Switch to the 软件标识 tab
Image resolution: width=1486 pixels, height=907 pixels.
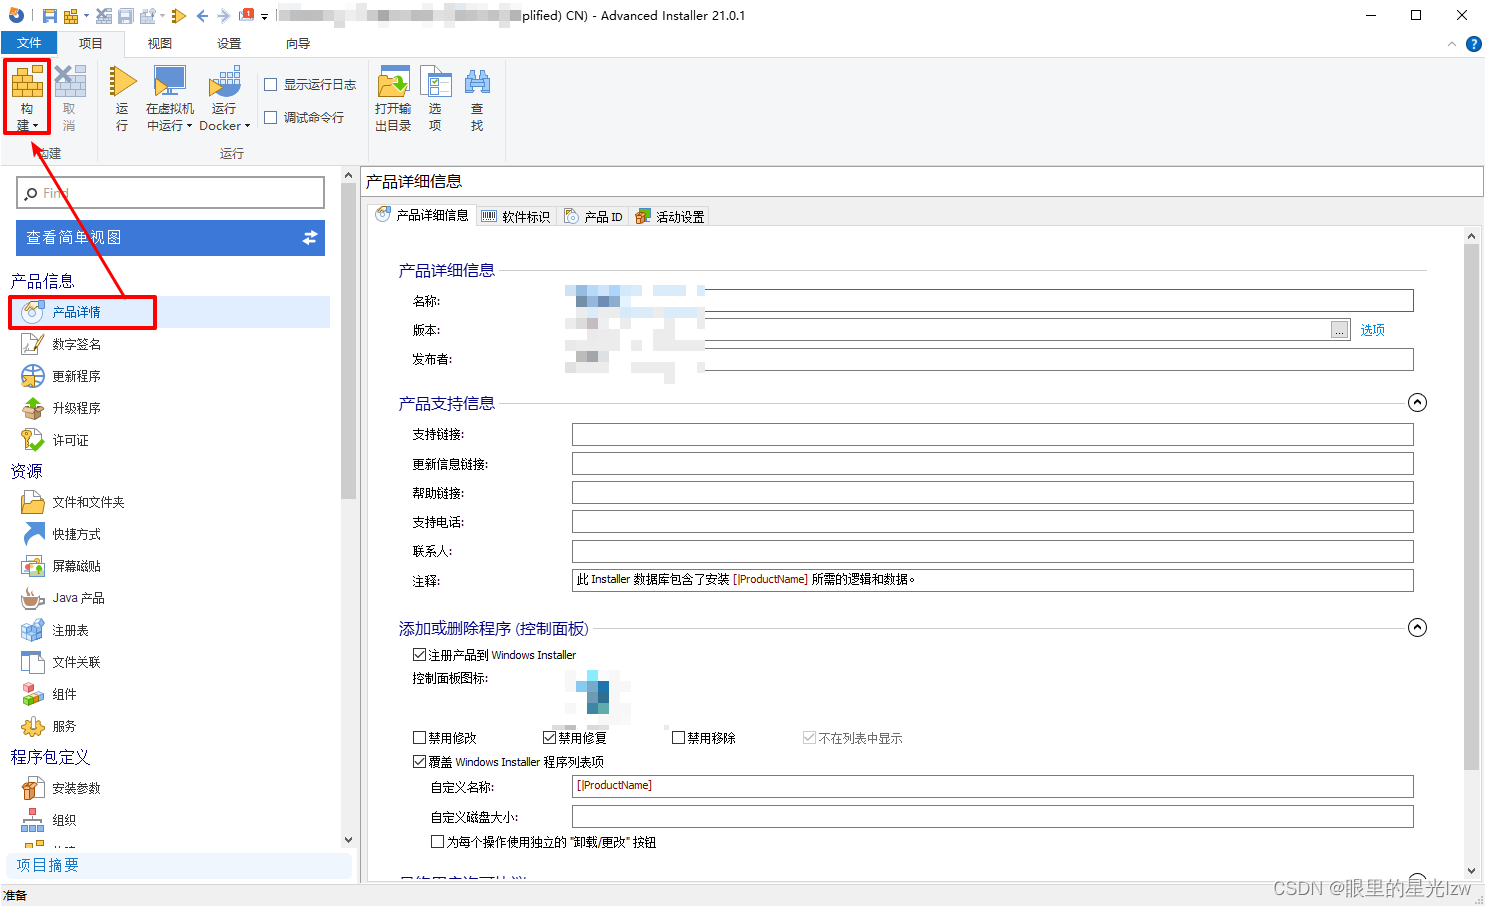pyautogui.click(x=516, y=215)
